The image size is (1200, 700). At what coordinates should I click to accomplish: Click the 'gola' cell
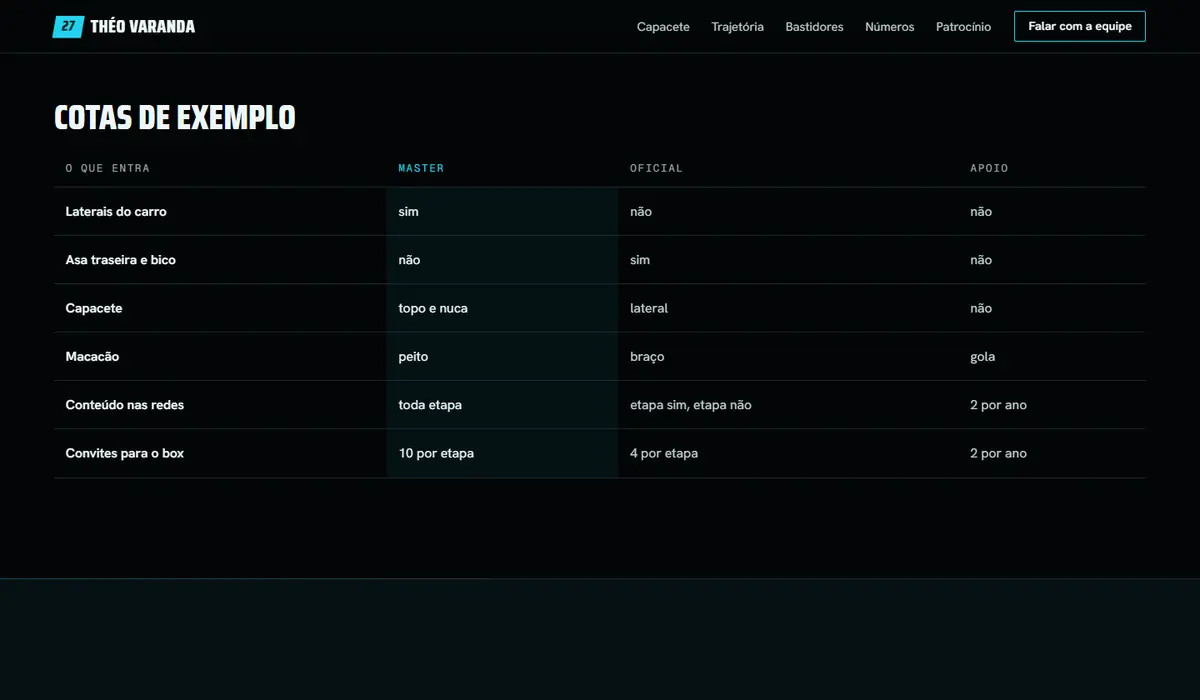pyautogui.click(x=1052, y=357)
